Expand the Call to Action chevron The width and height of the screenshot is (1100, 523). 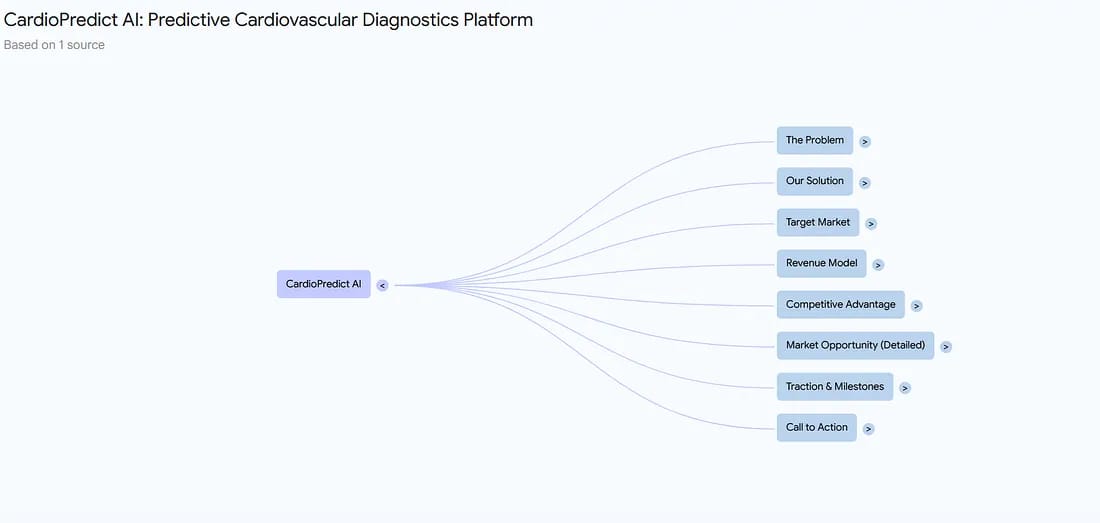[x=869, y=429]
